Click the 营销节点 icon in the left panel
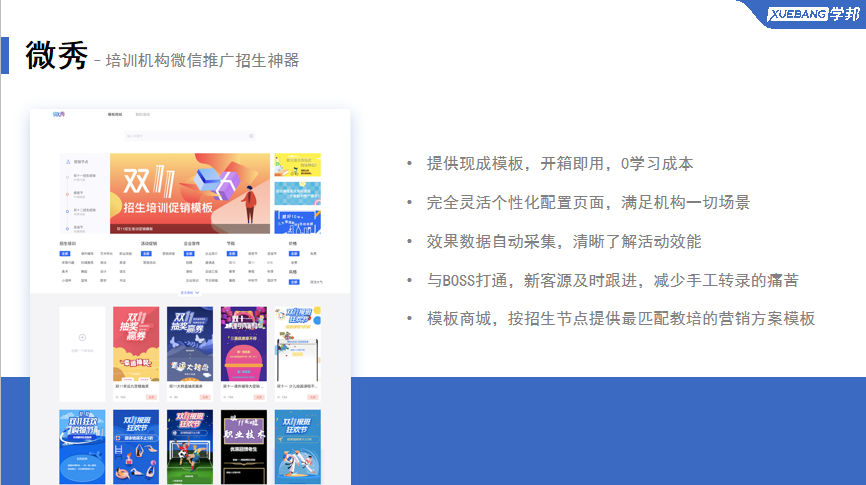 (68, 161)
